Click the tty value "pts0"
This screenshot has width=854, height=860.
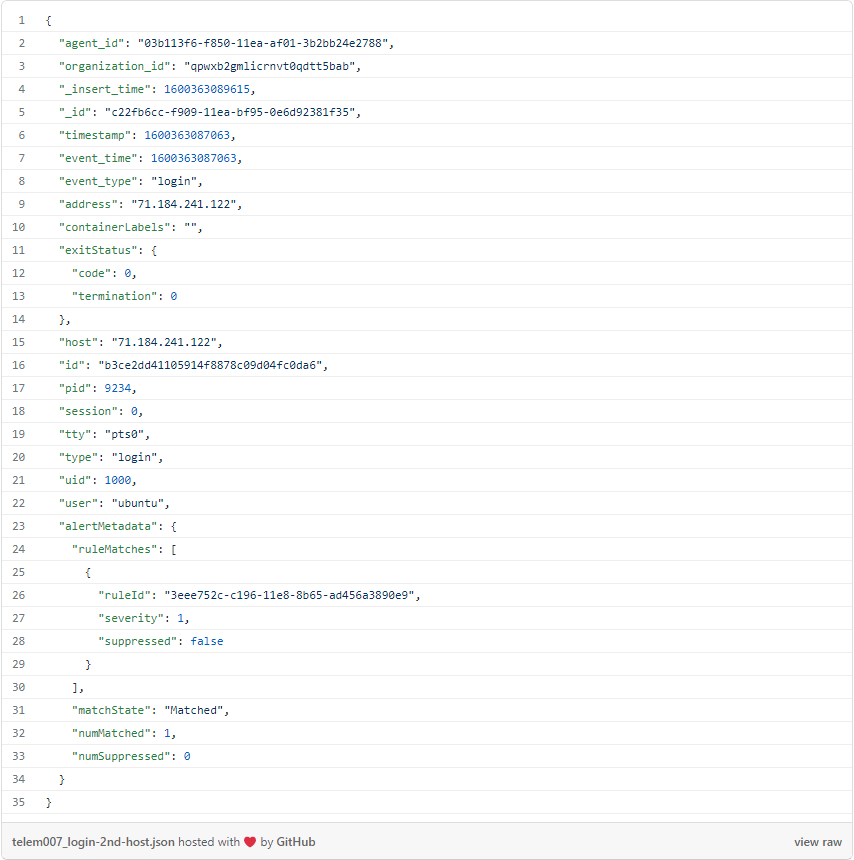125,435
